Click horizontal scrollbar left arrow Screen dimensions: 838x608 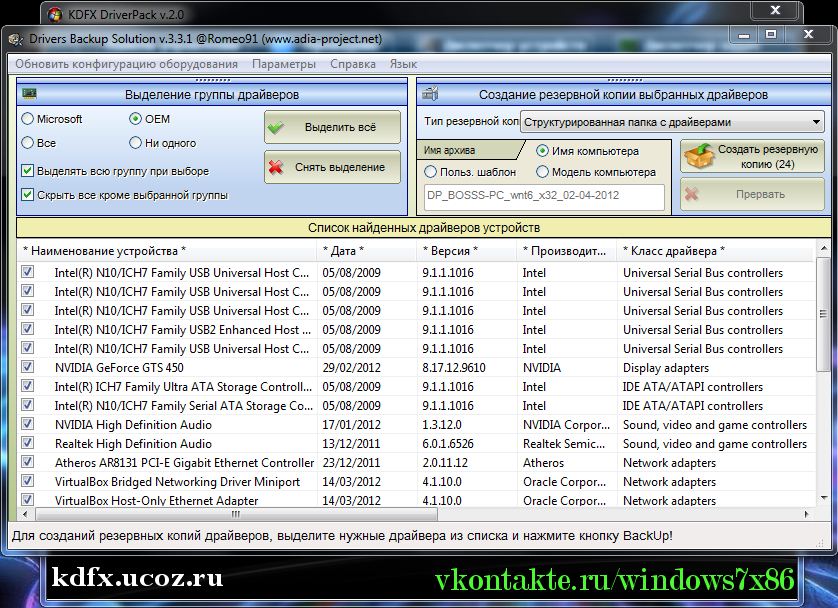[25, 514]
